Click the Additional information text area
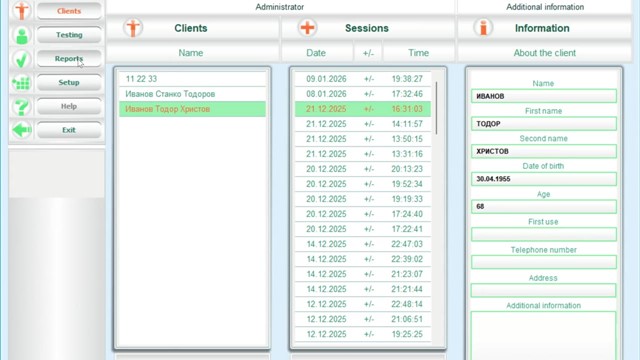This screenshot has height=360, width=640. point(544,336)
